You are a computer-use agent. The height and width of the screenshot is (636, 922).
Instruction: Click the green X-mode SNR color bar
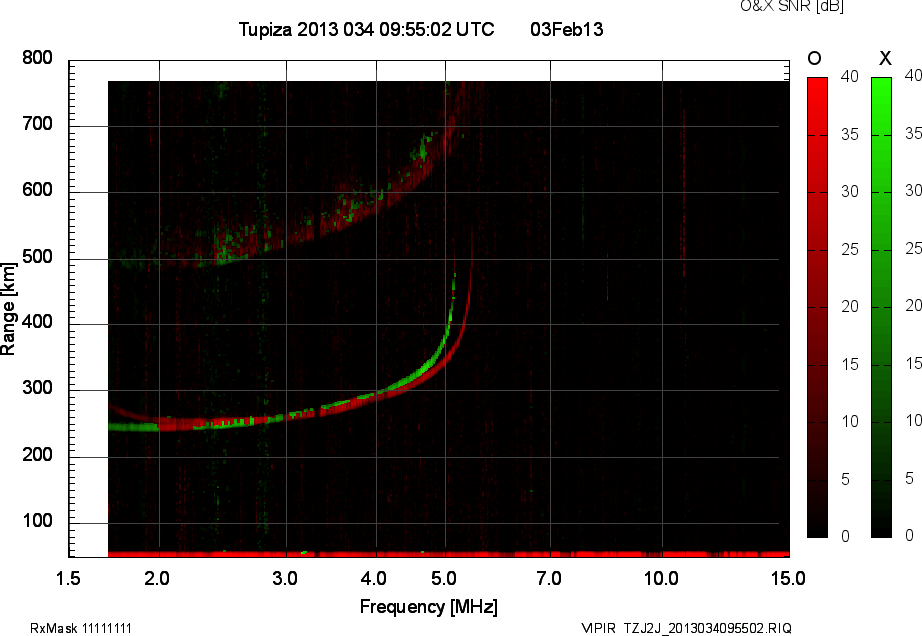[x=882, y=306]
